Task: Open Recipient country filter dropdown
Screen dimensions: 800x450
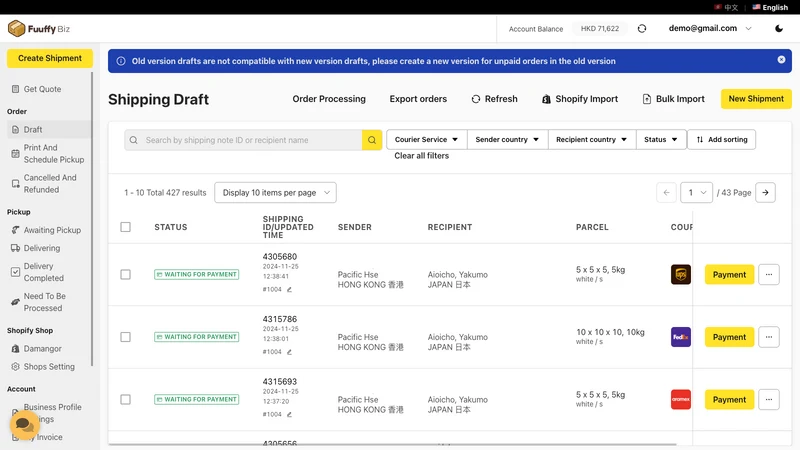Action: [592, 139]
